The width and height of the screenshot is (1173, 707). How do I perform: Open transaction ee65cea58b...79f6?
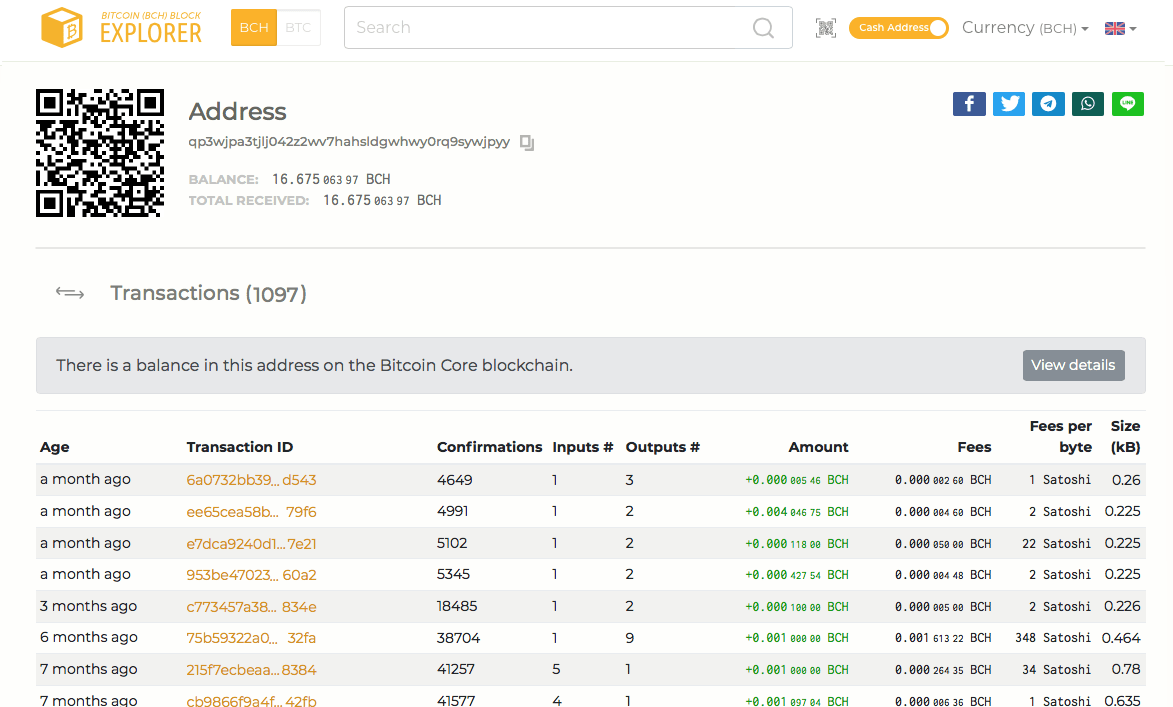[x=252, y=511]
